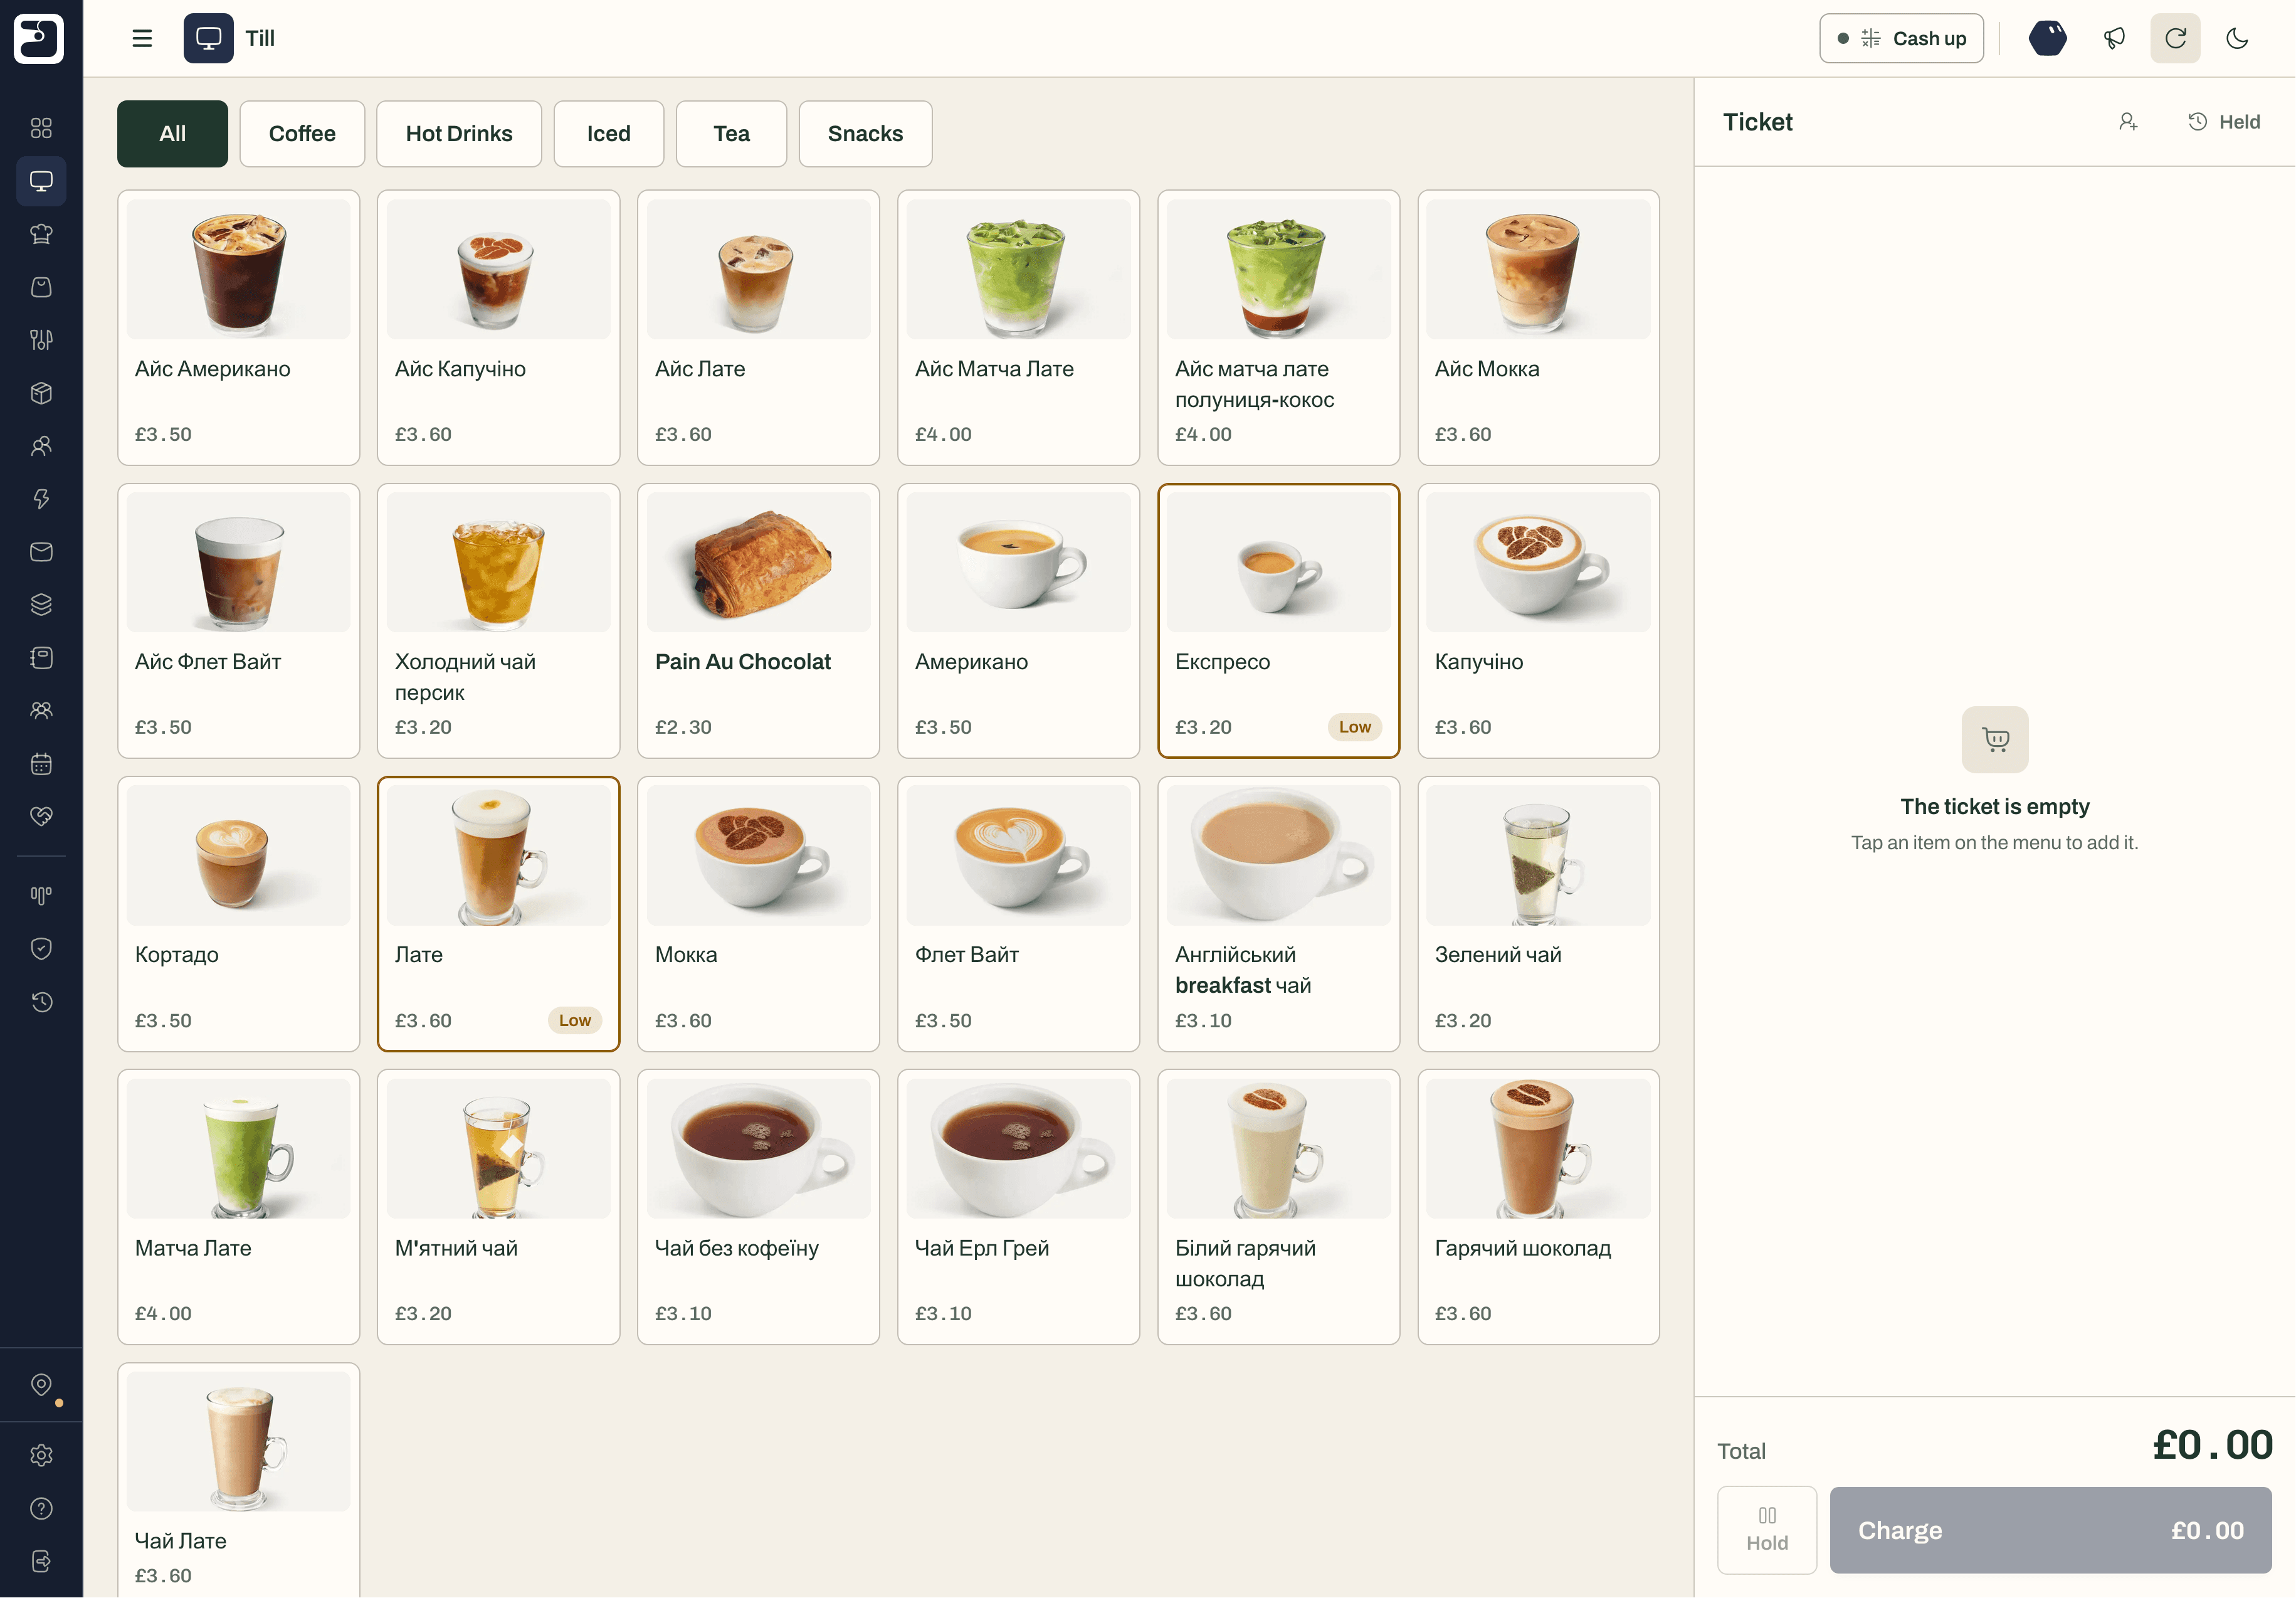This screenshot has width=2296, height=1598.
Task: Add Експресо item to the ticket
Action: pyautogui.click(x=1278, y=621)
